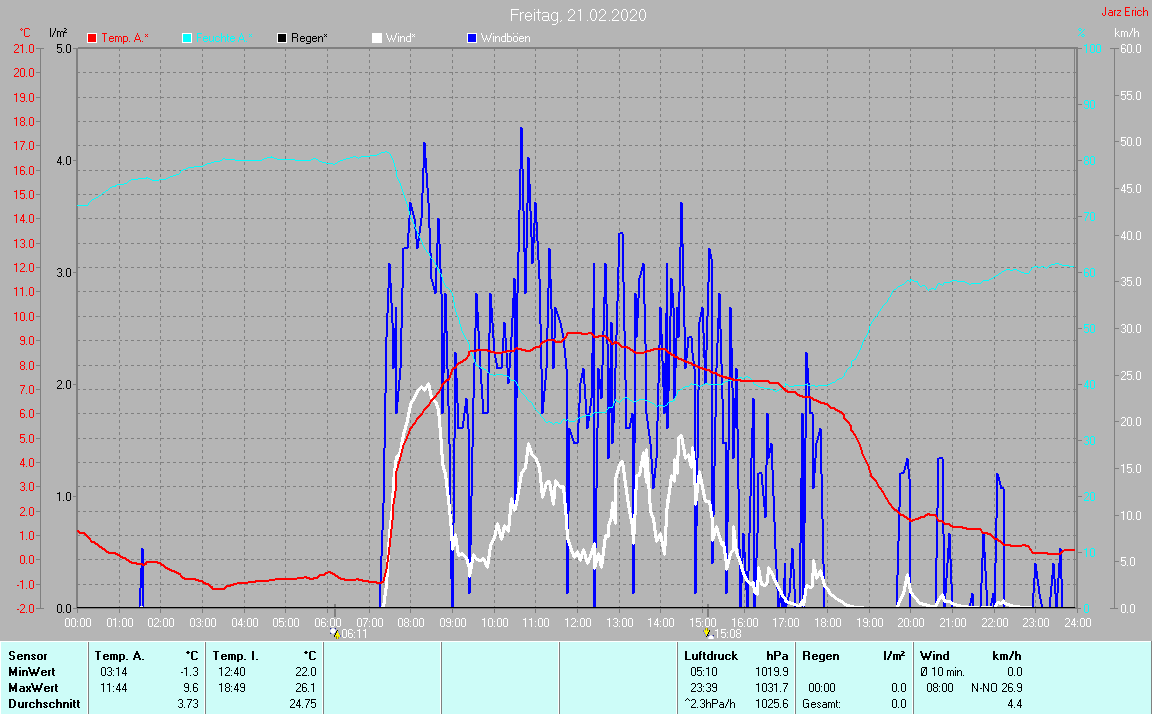Click the maximum outside temperature value 9.6

click(x=191, y=688)
